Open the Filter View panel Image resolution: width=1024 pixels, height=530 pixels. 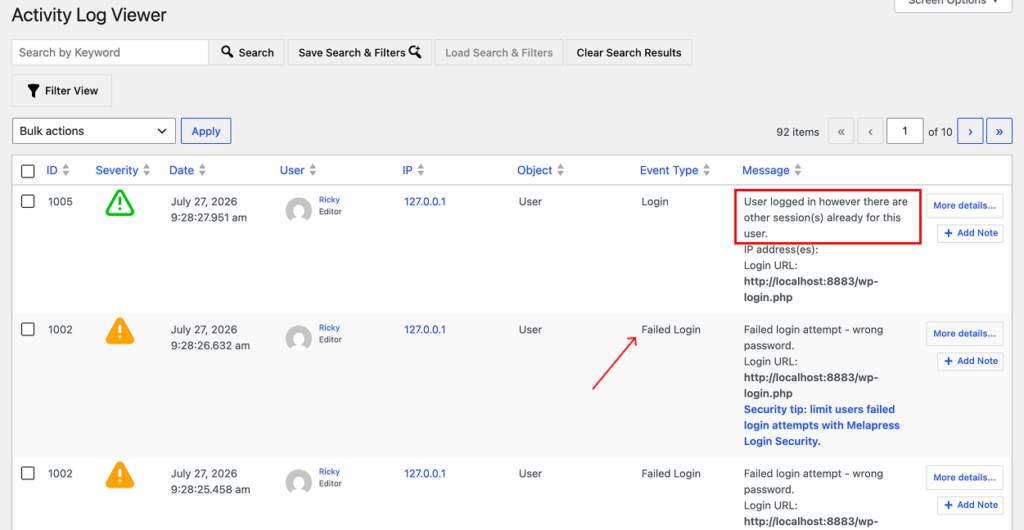[x=62, y=91]
